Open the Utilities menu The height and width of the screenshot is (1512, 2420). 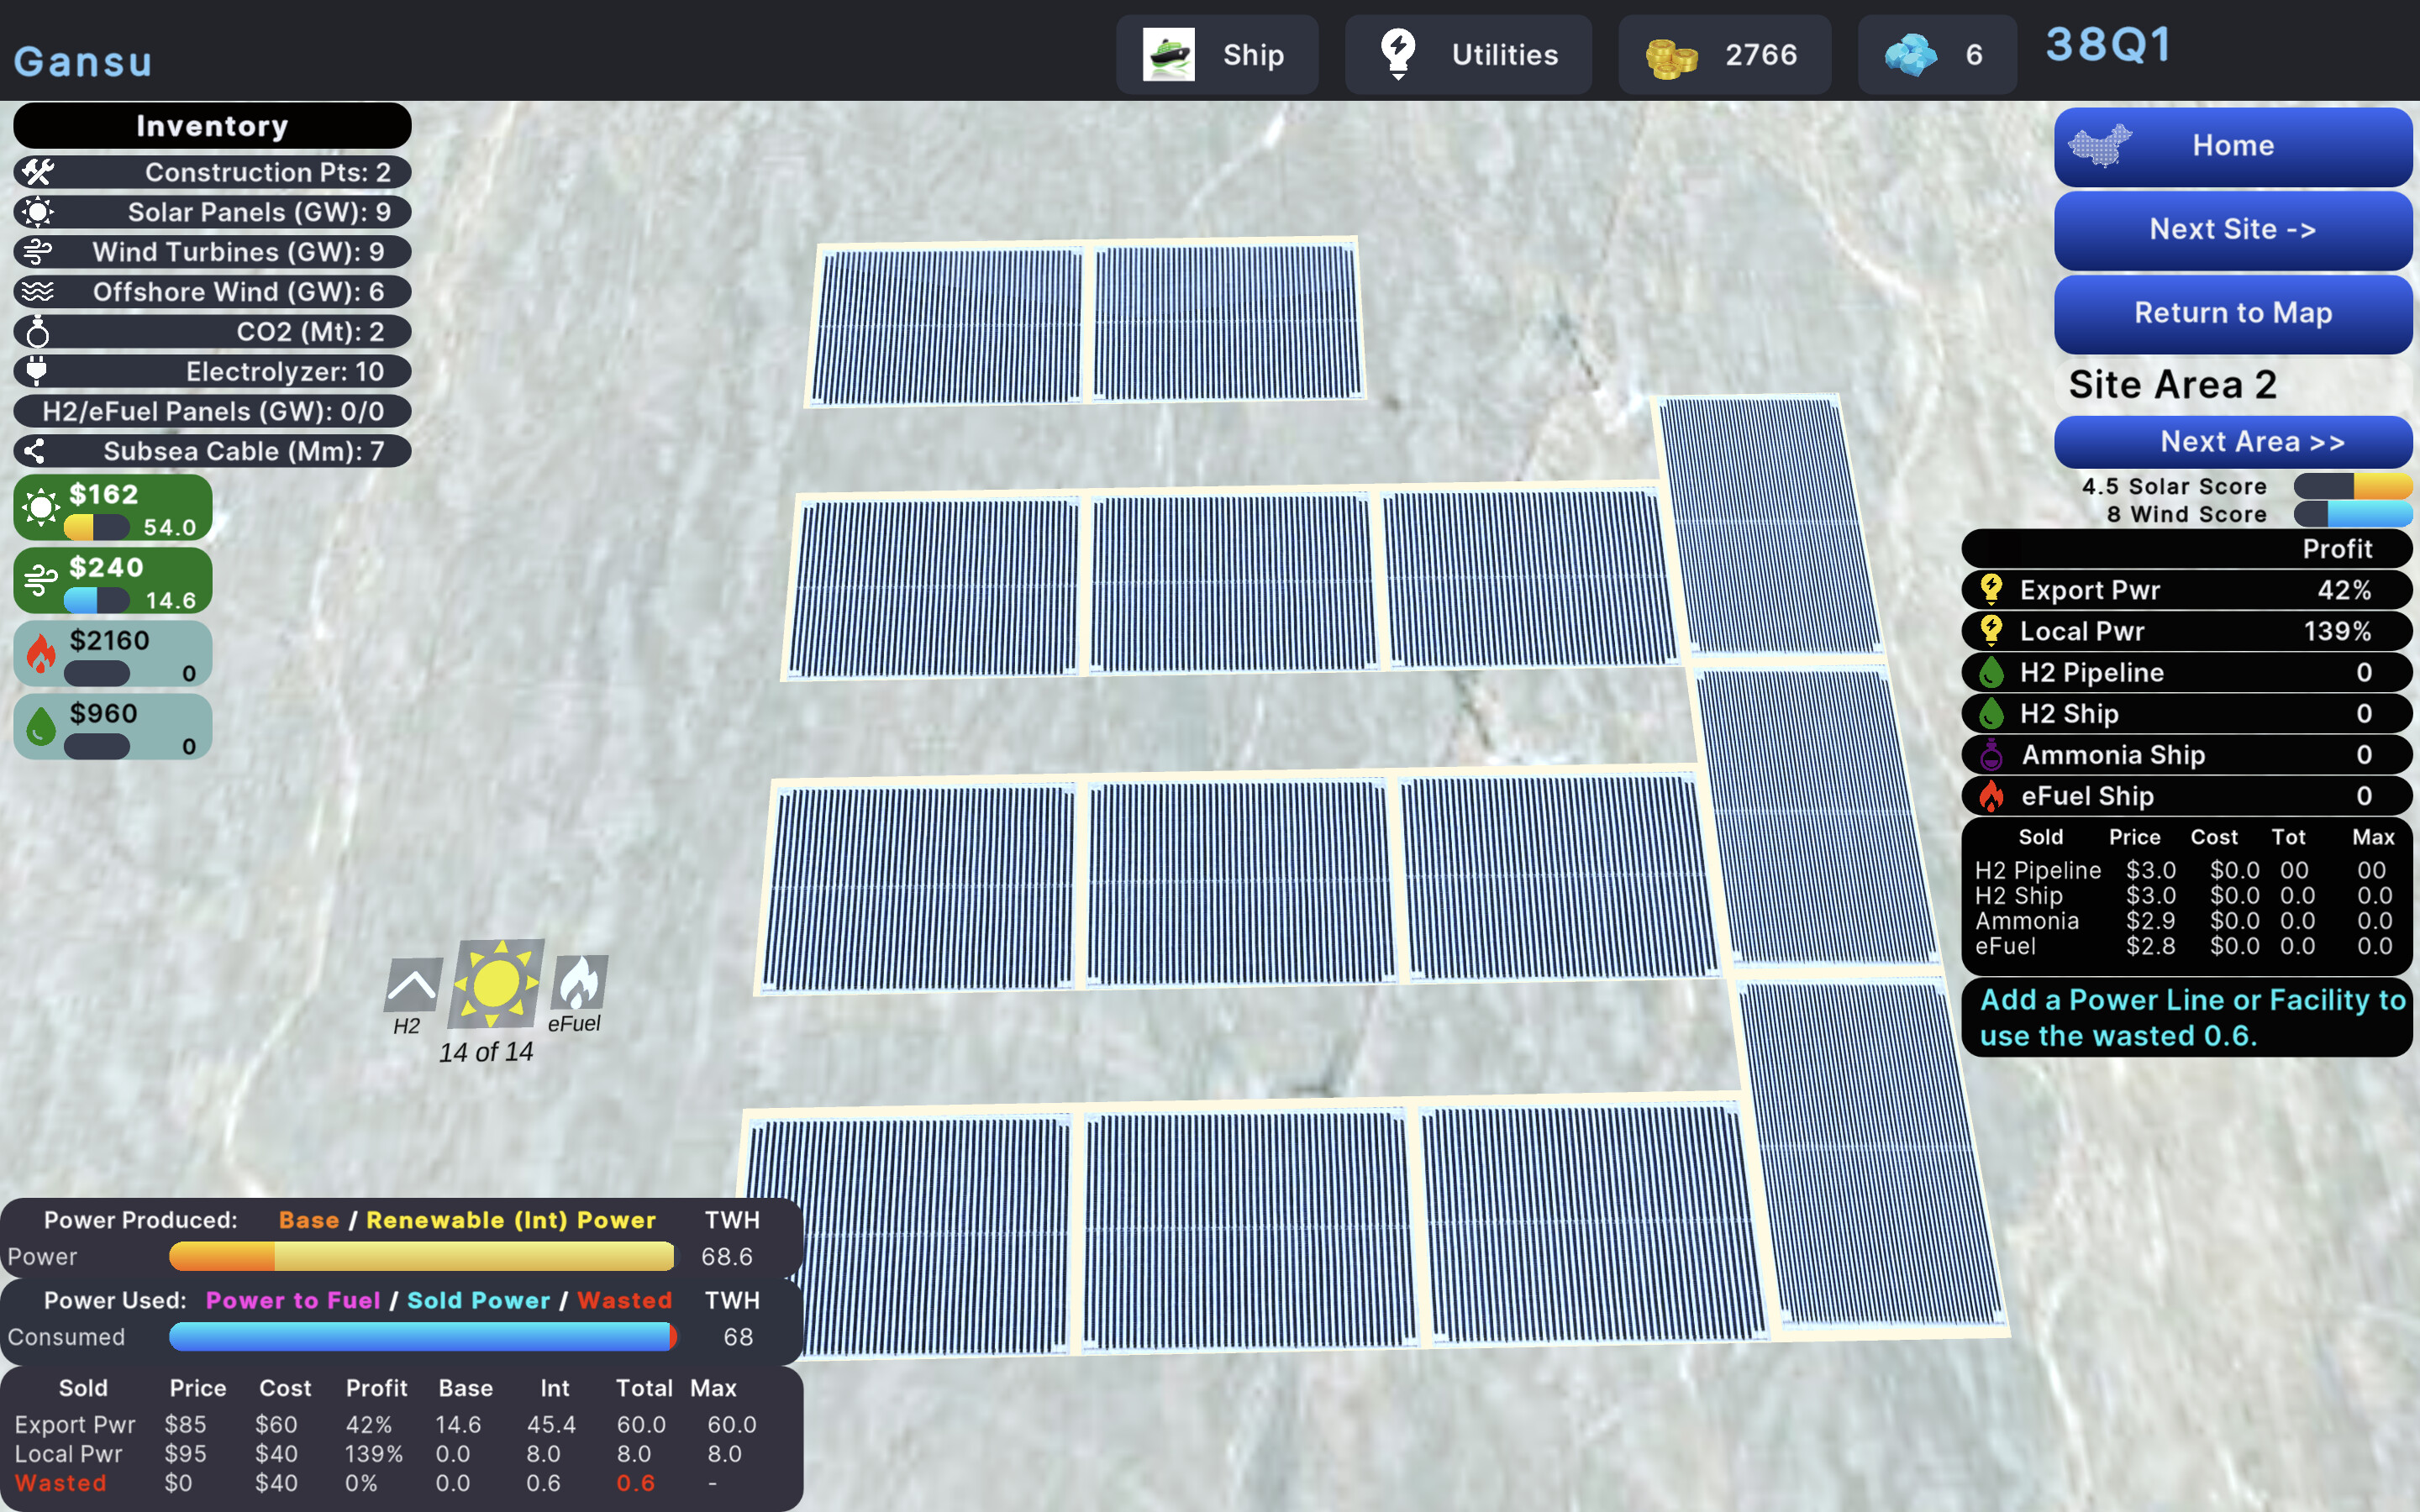(1467, 55)
